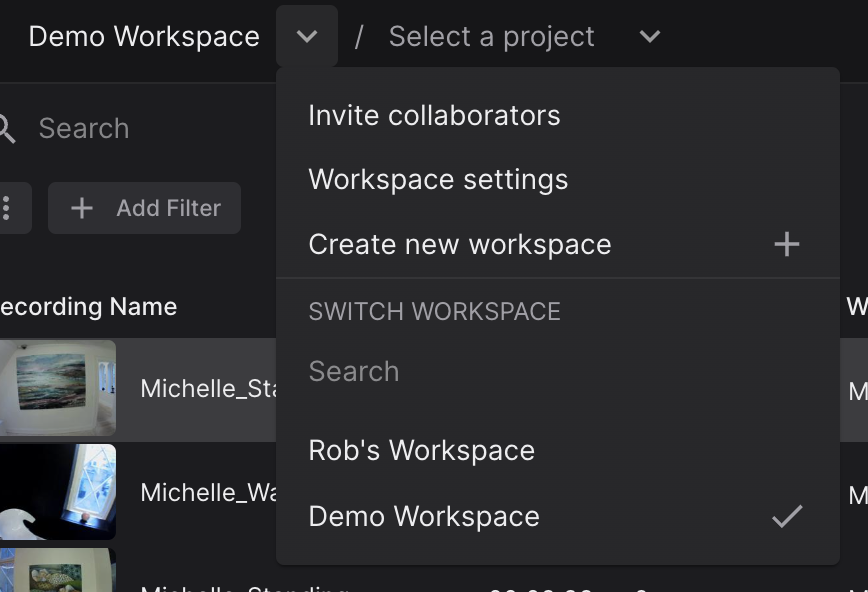This screenshot has height=592, width=868.
Task: Click the Demo Workspace title in the header
Action: pyautogui.click(x=144, y=37)
